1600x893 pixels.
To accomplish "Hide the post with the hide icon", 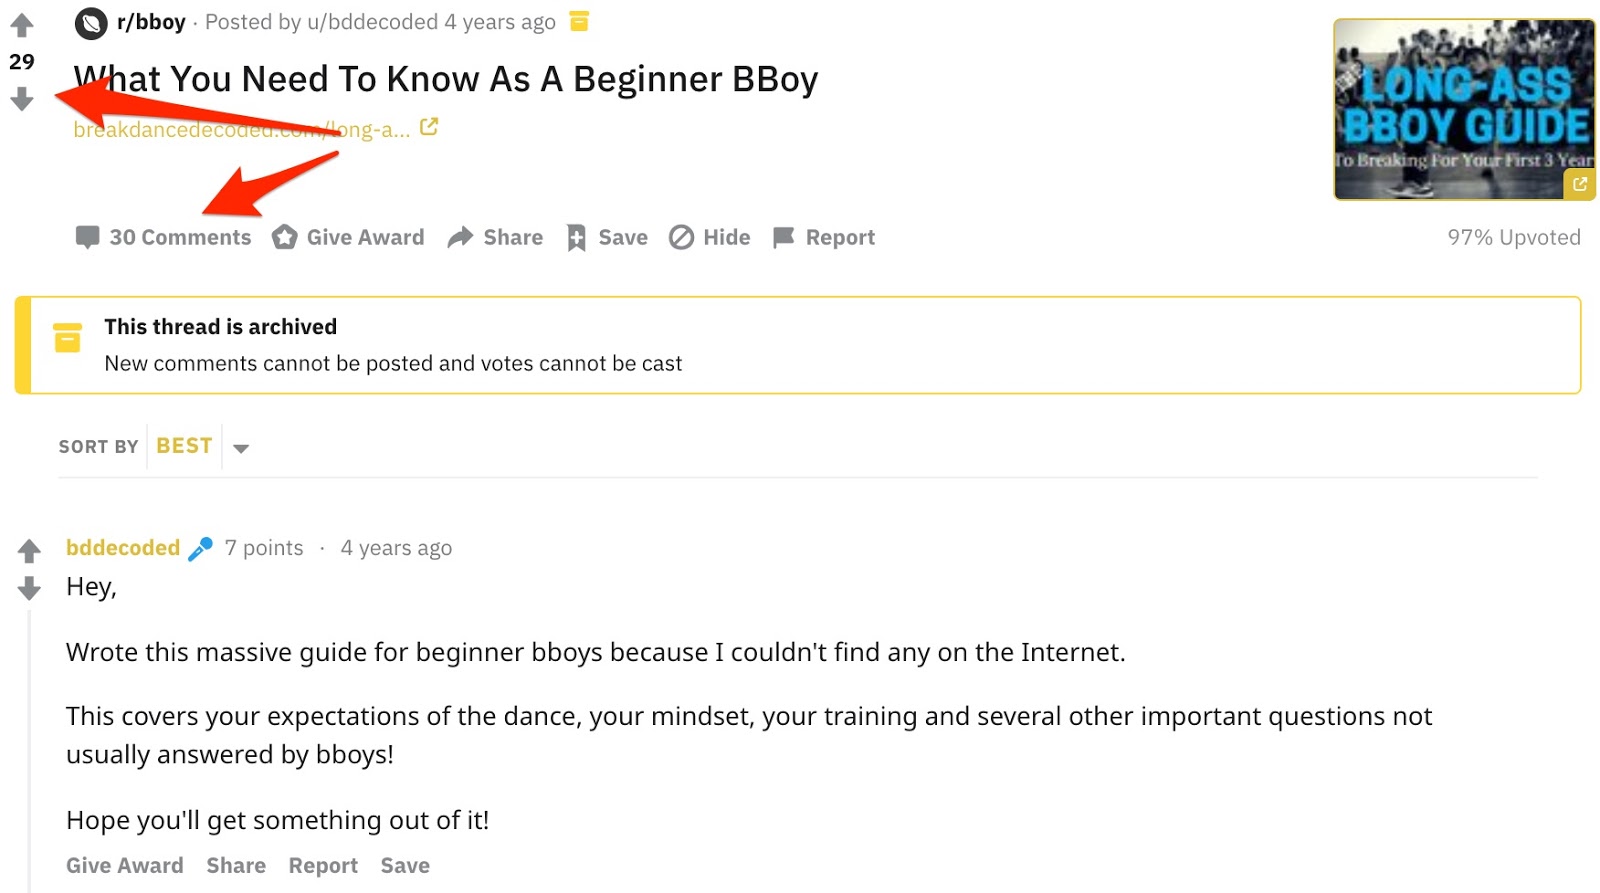I will click(x=681, y=237).
